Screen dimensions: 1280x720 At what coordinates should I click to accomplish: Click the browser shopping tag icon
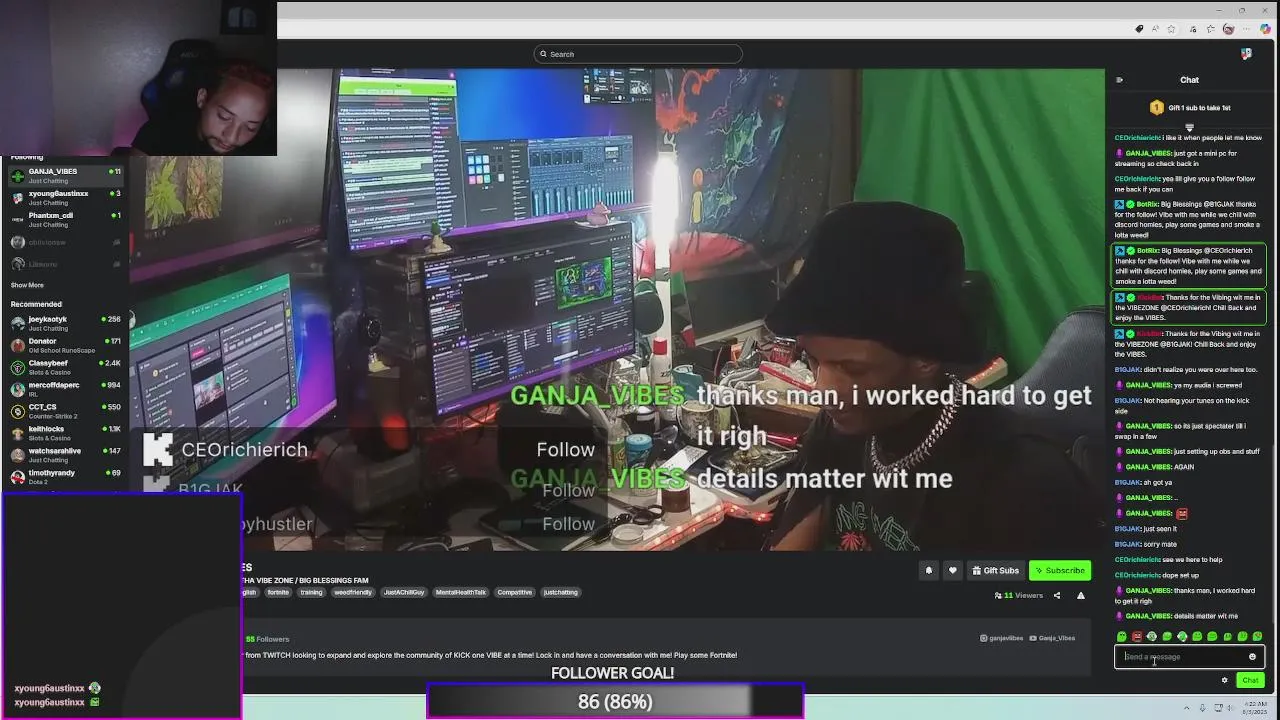point(1139,29)
